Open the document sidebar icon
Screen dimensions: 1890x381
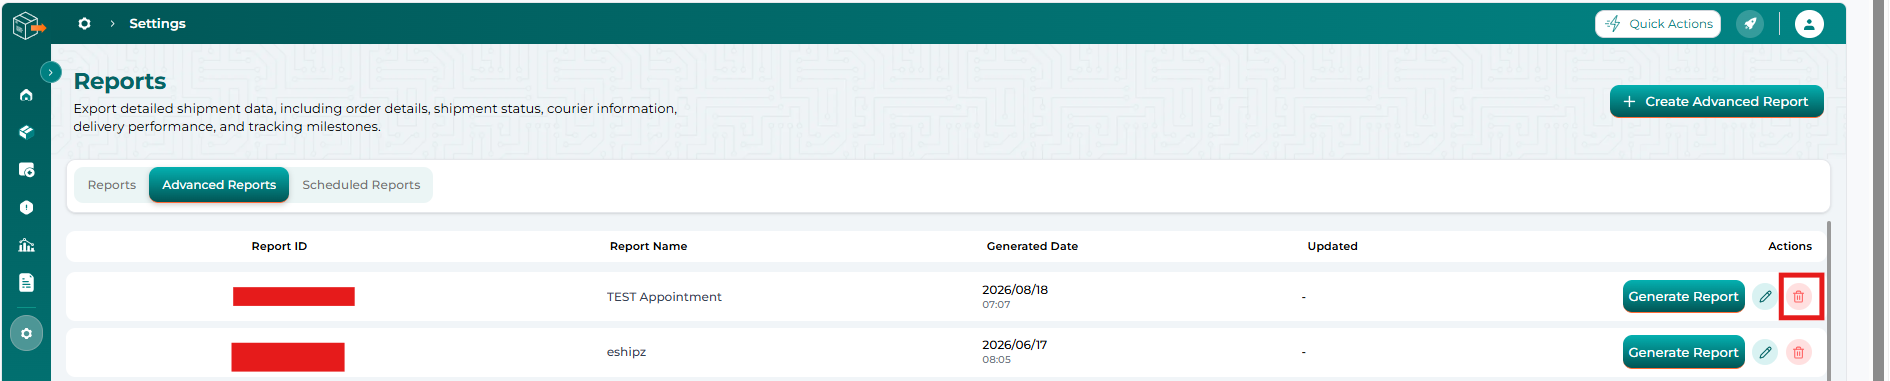click(x=26, y=283)
